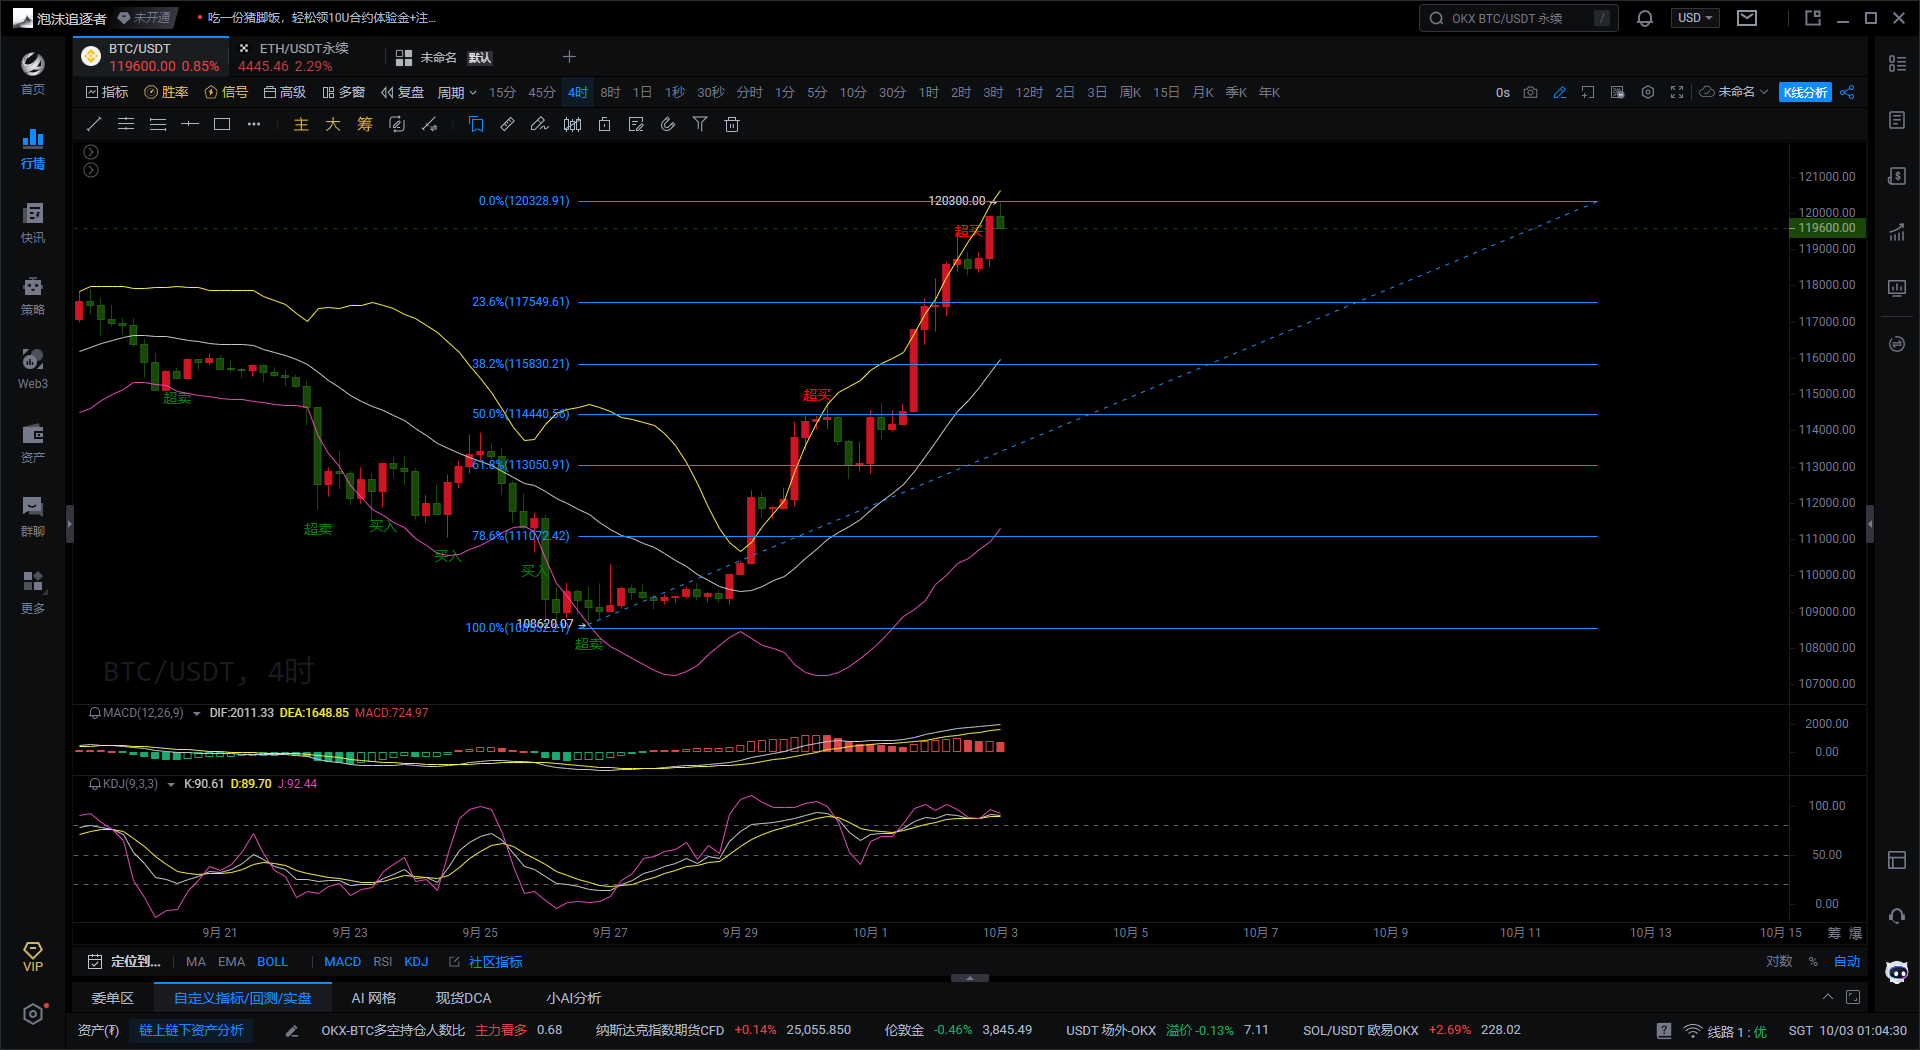1920x1050 pixels.
Task: Toggle the RSI indicator on
Action: [x=382, y=961]
